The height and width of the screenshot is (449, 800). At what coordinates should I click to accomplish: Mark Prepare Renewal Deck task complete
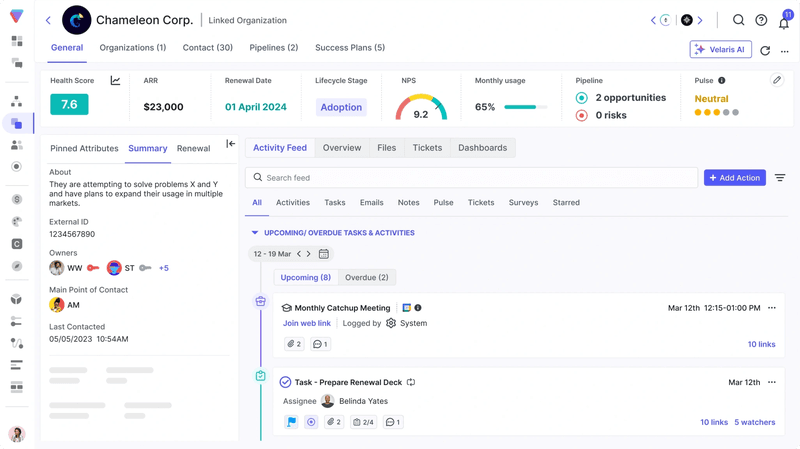point(285,382)
